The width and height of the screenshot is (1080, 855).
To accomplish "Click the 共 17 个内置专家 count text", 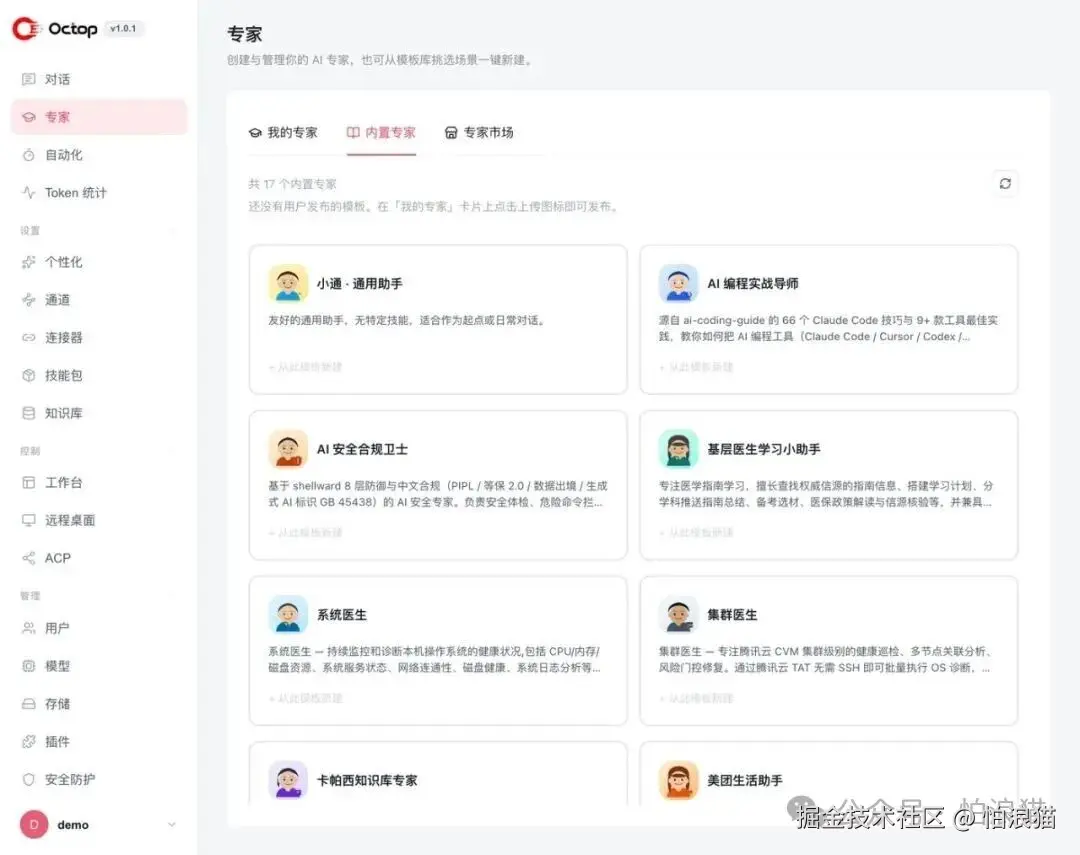I will [x=292, y=184].
